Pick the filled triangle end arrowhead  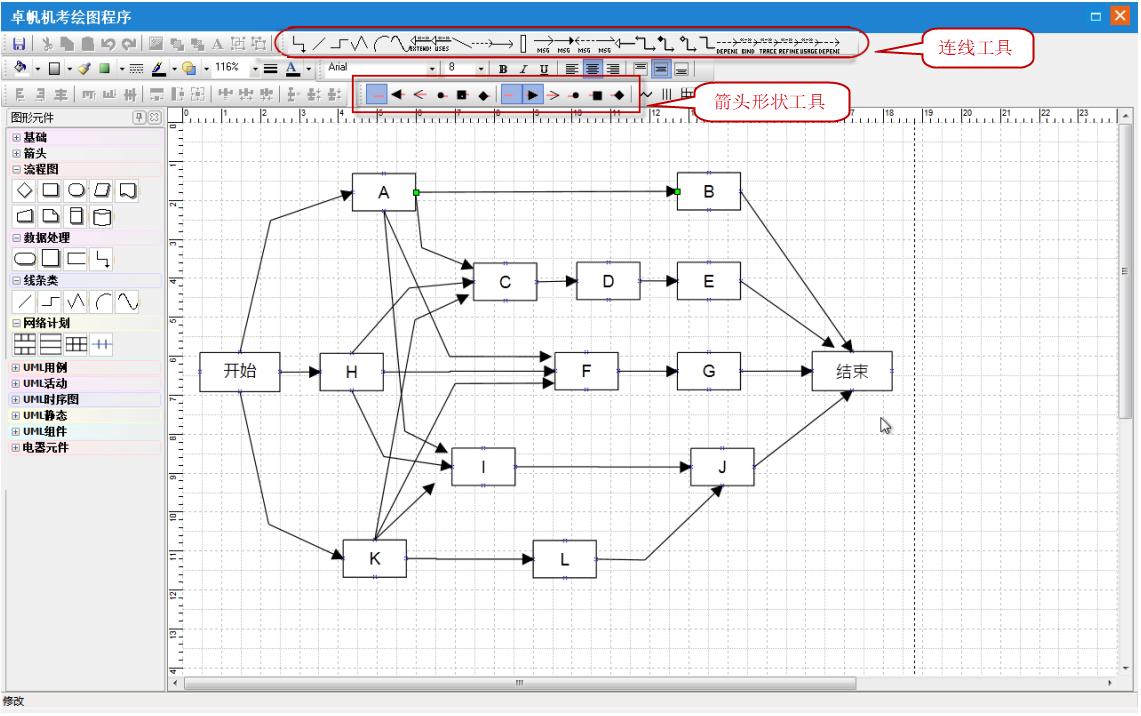[533, 95]
